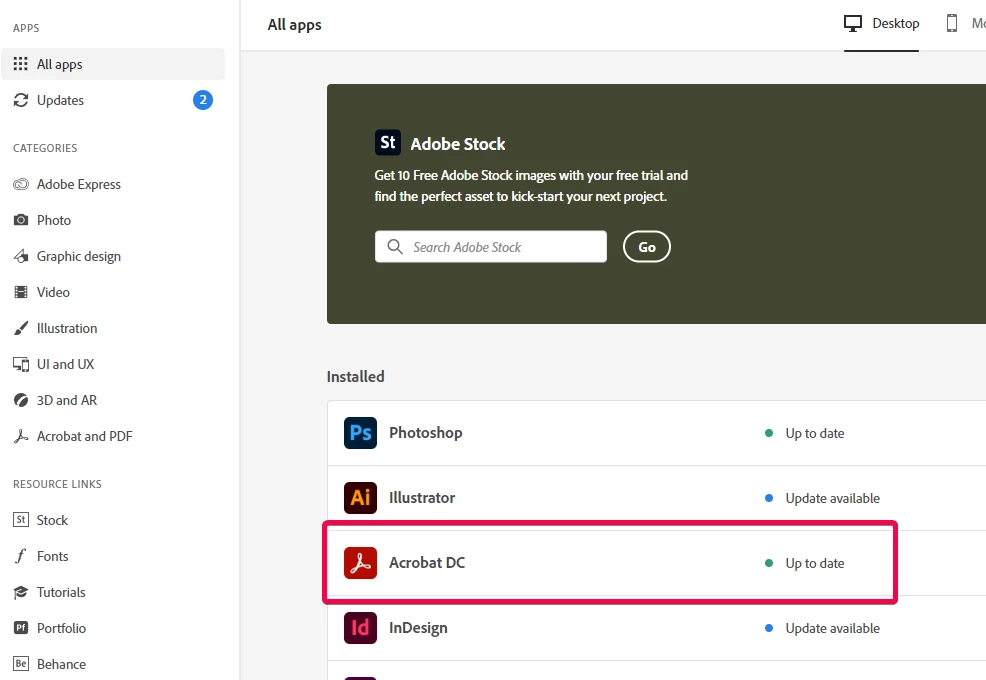The image size is (986, 680).
Task: Click the Search Adobe Stock field
Action: (x=490, y=247)
